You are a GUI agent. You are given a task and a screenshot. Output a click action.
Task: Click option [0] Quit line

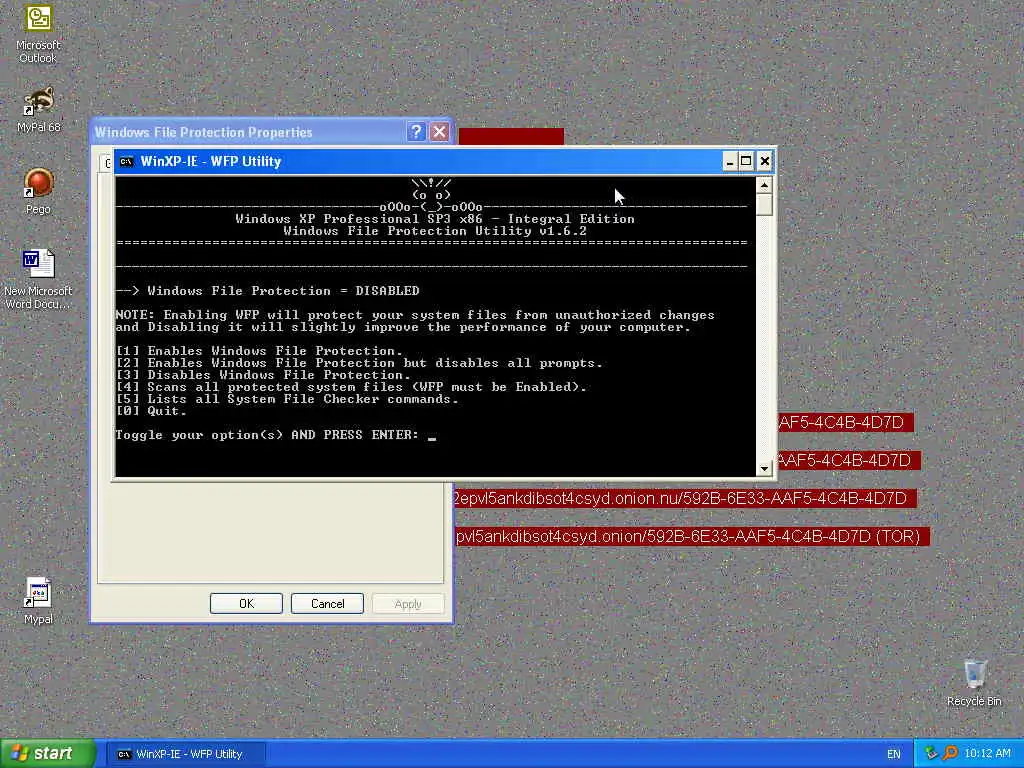(152, 411)
